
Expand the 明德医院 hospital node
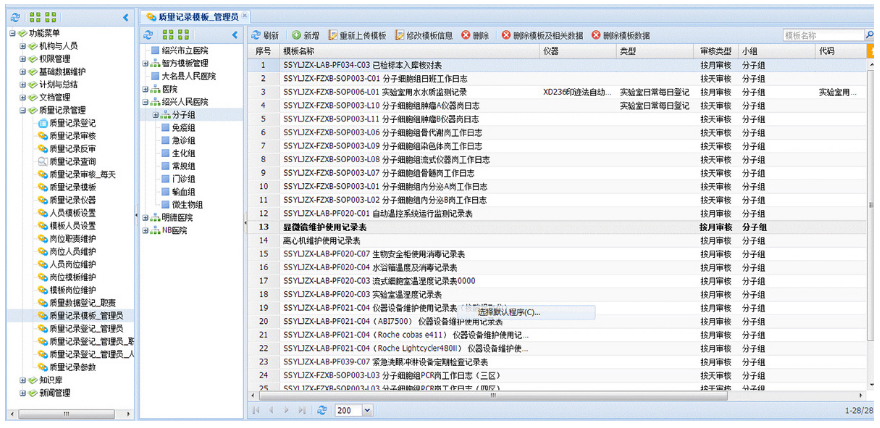(x=146, y=217)
